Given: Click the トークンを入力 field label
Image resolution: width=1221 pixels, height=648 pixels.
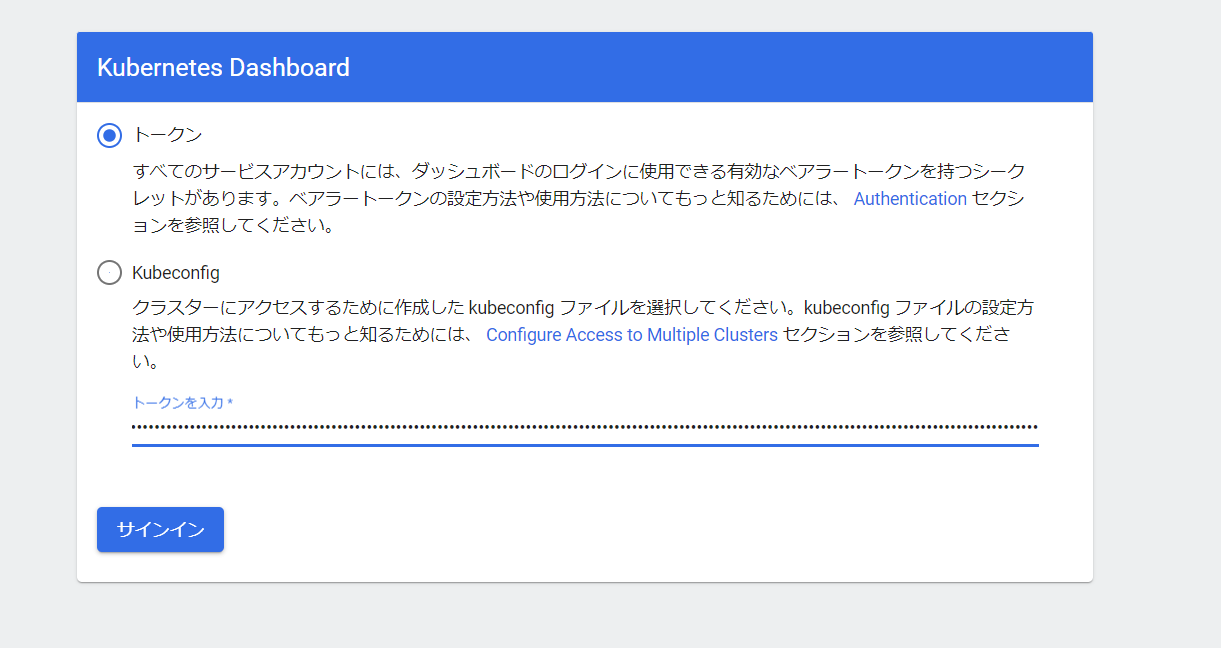Looking at the screenshot, I should [178, 402].
